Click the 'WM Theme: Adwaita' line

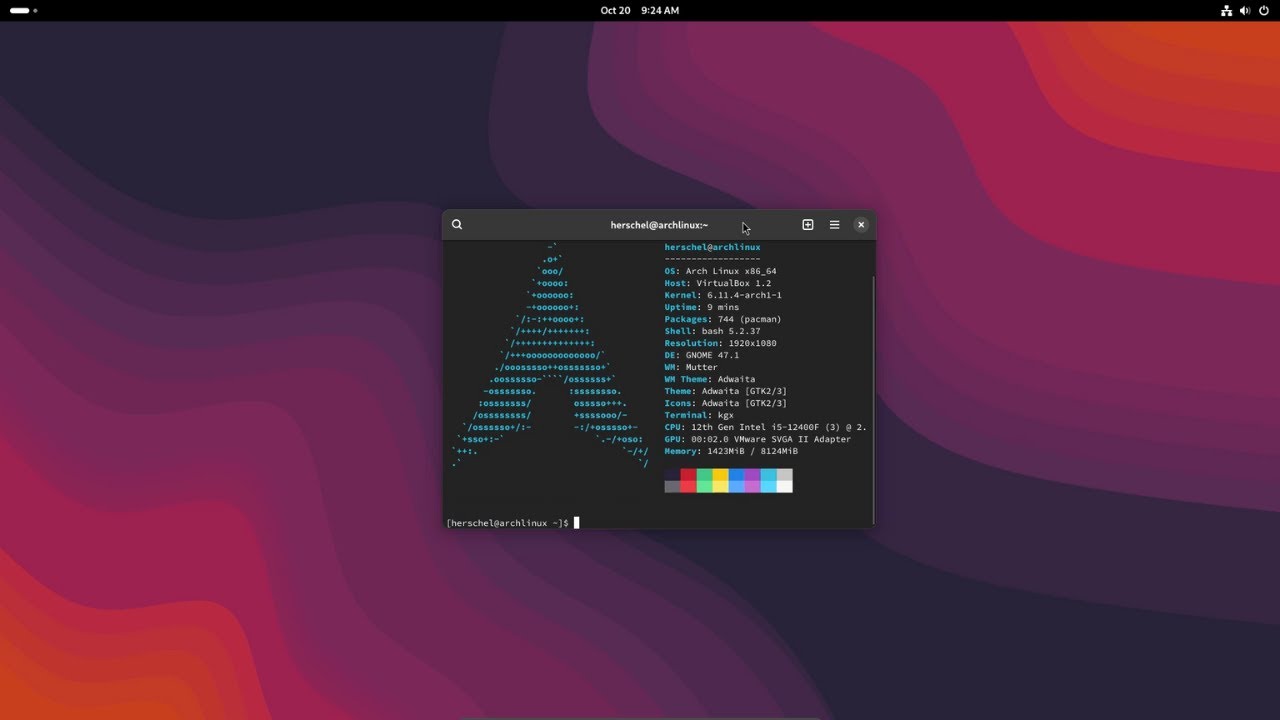[x=709, y=379]
